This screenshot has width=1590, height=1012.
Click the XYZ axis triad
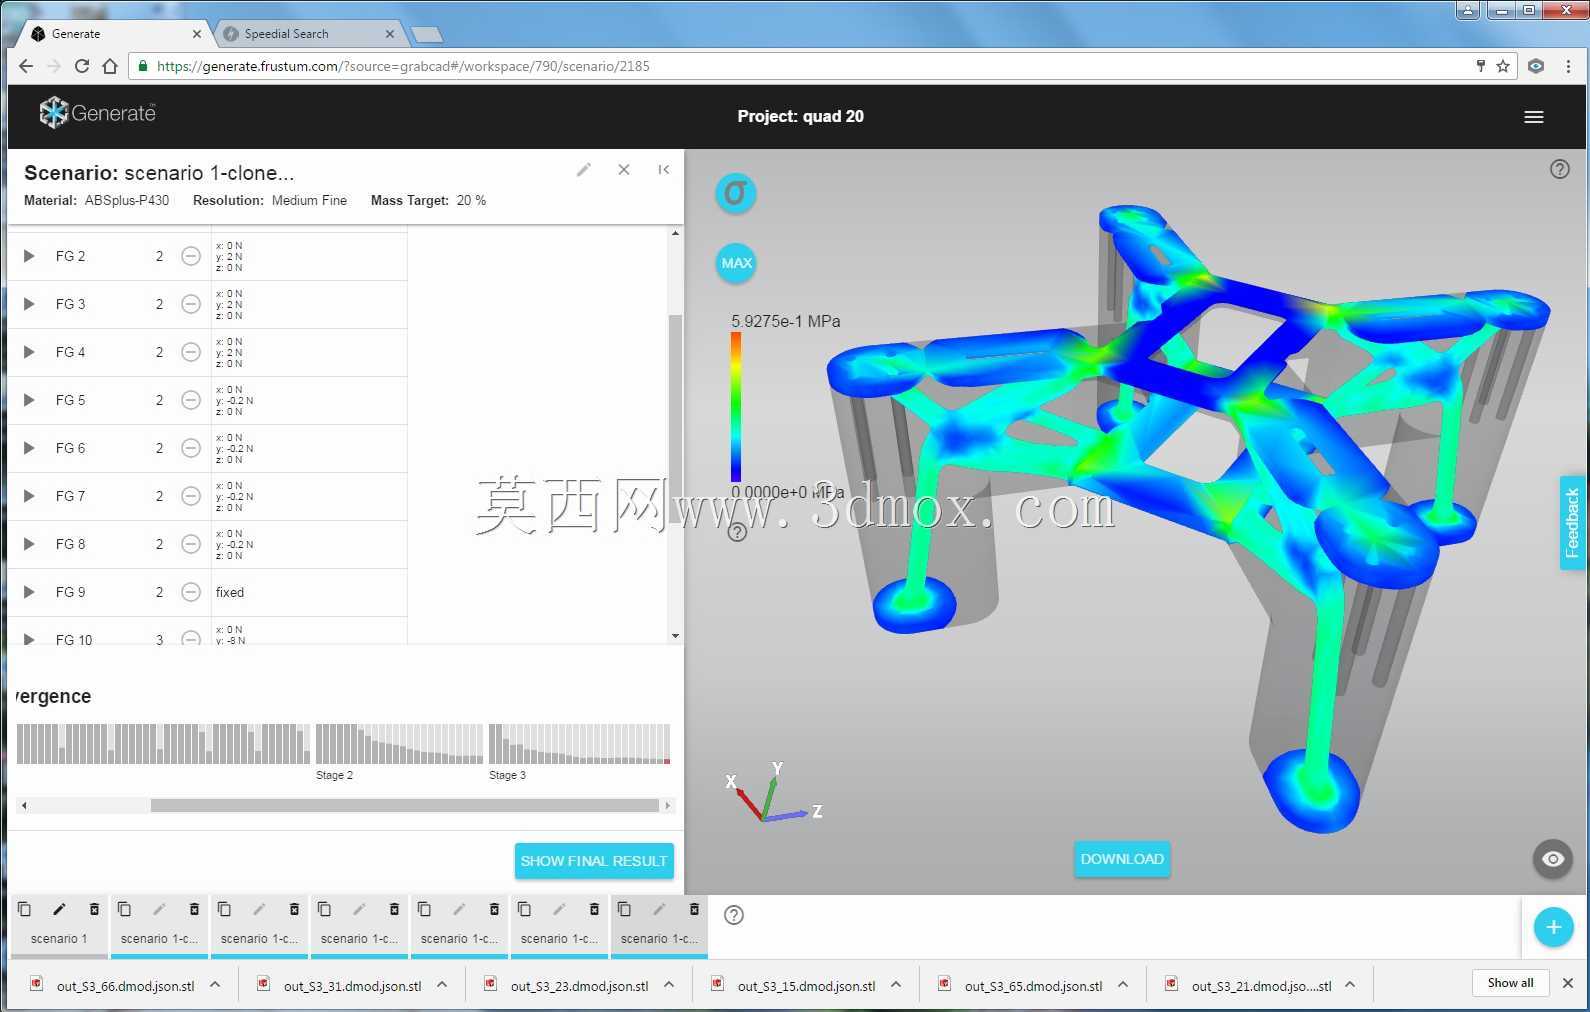click(776, 793)
